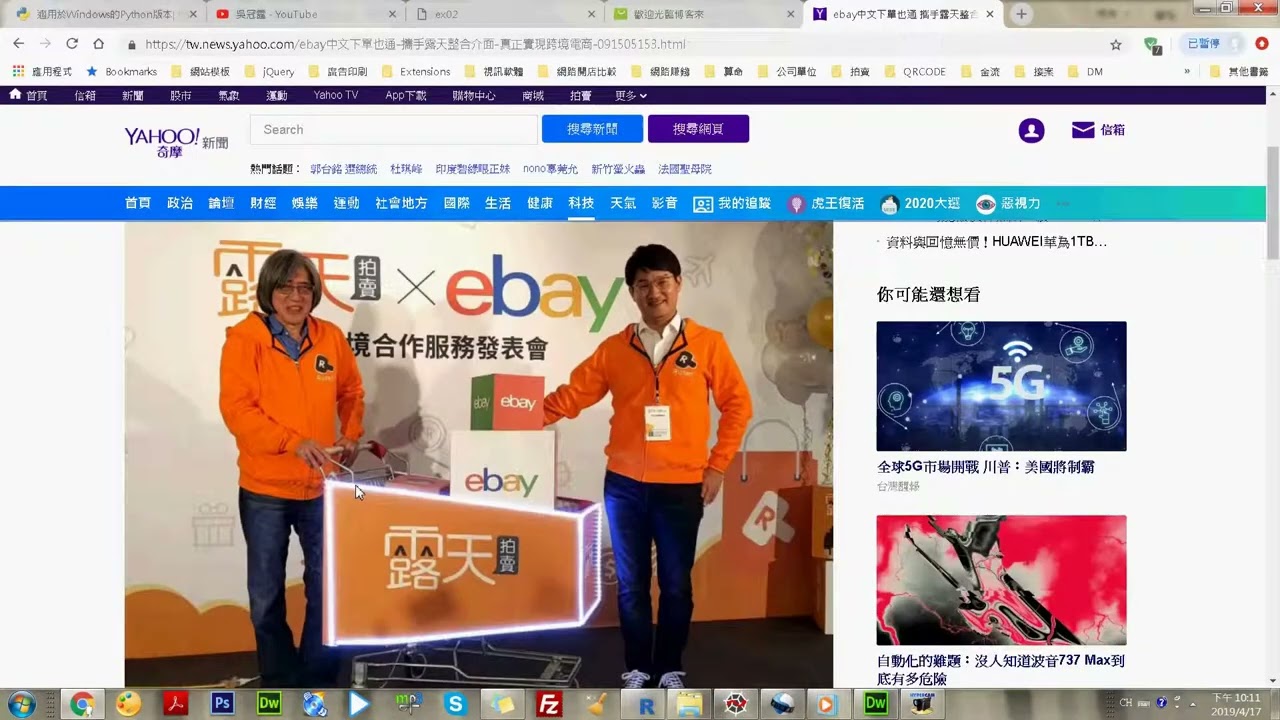The image size is (1280, 720).
Task: Go back using the browser back arrow
Action: 18,44
